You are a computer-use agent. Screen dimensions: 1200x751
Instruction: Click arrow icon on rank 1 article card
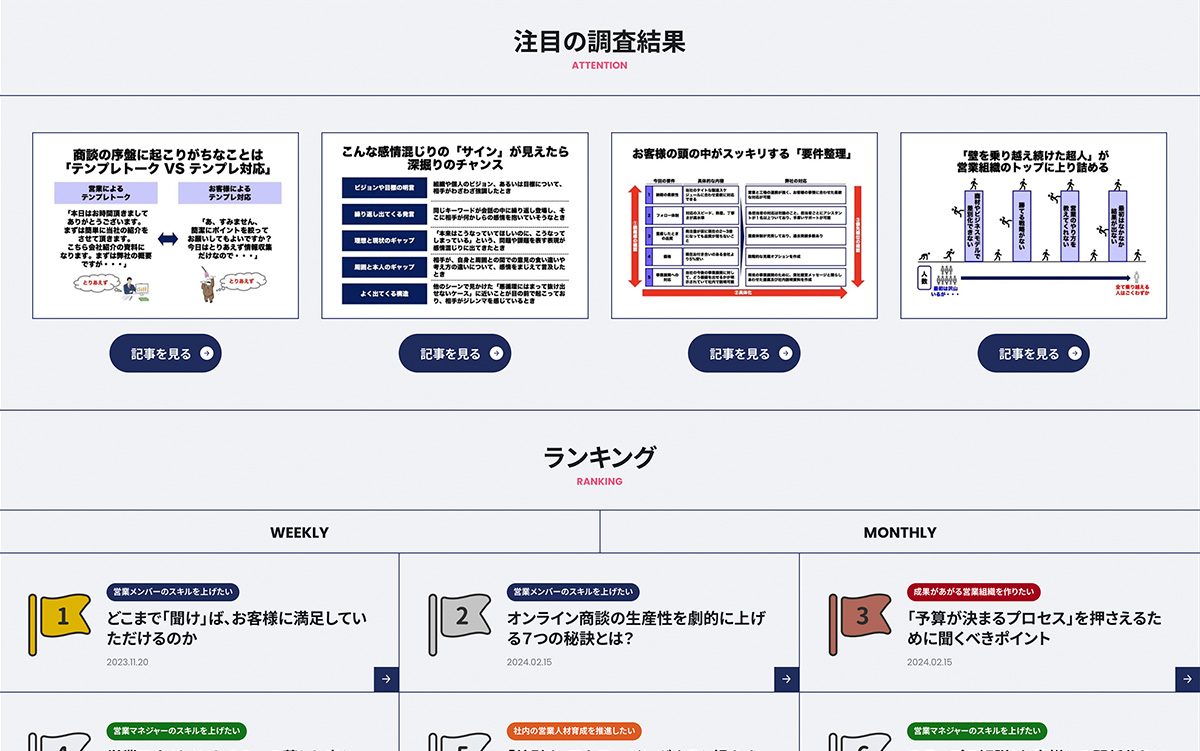(x=387, y=679)
